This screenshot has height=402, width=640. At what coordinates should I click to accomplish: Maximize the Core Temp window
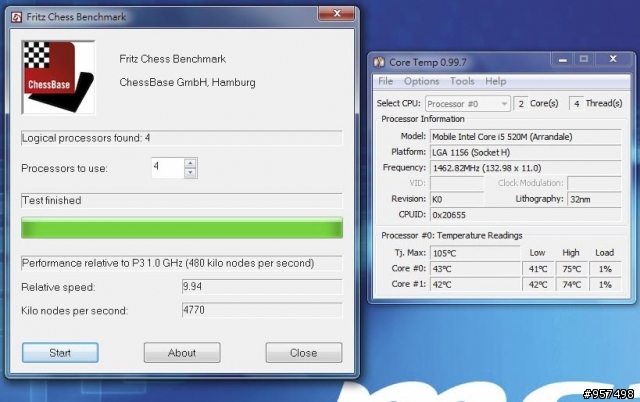tap(584, 60)
